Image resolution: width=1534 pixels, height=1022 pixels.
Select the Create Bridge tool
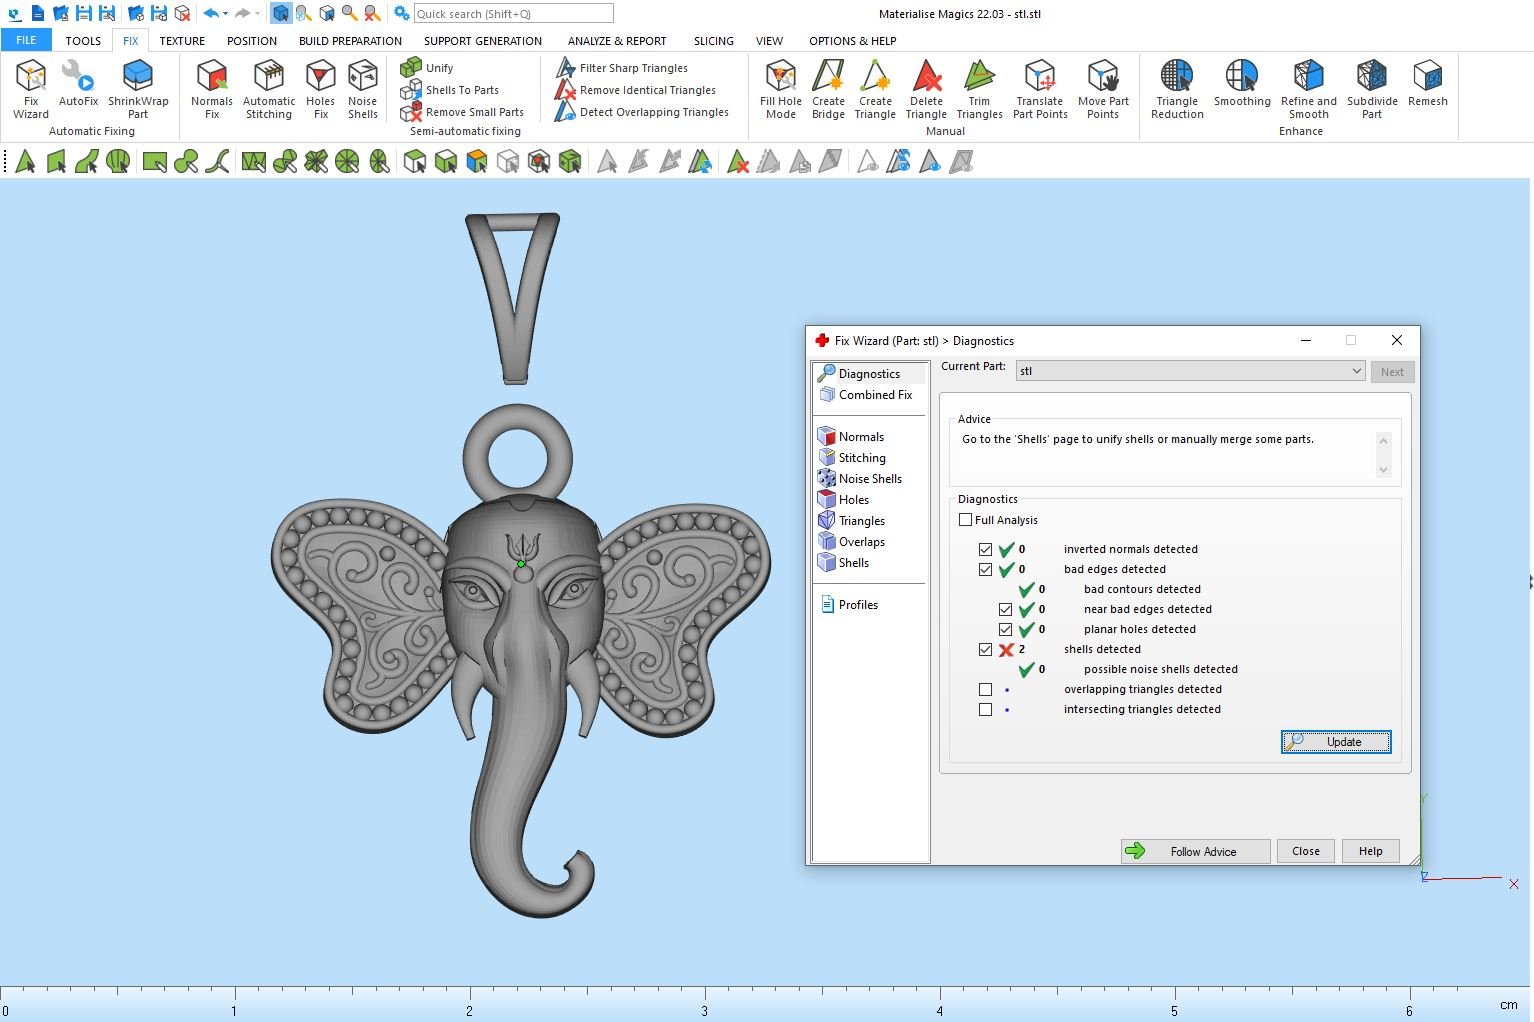tap(828, 88)
